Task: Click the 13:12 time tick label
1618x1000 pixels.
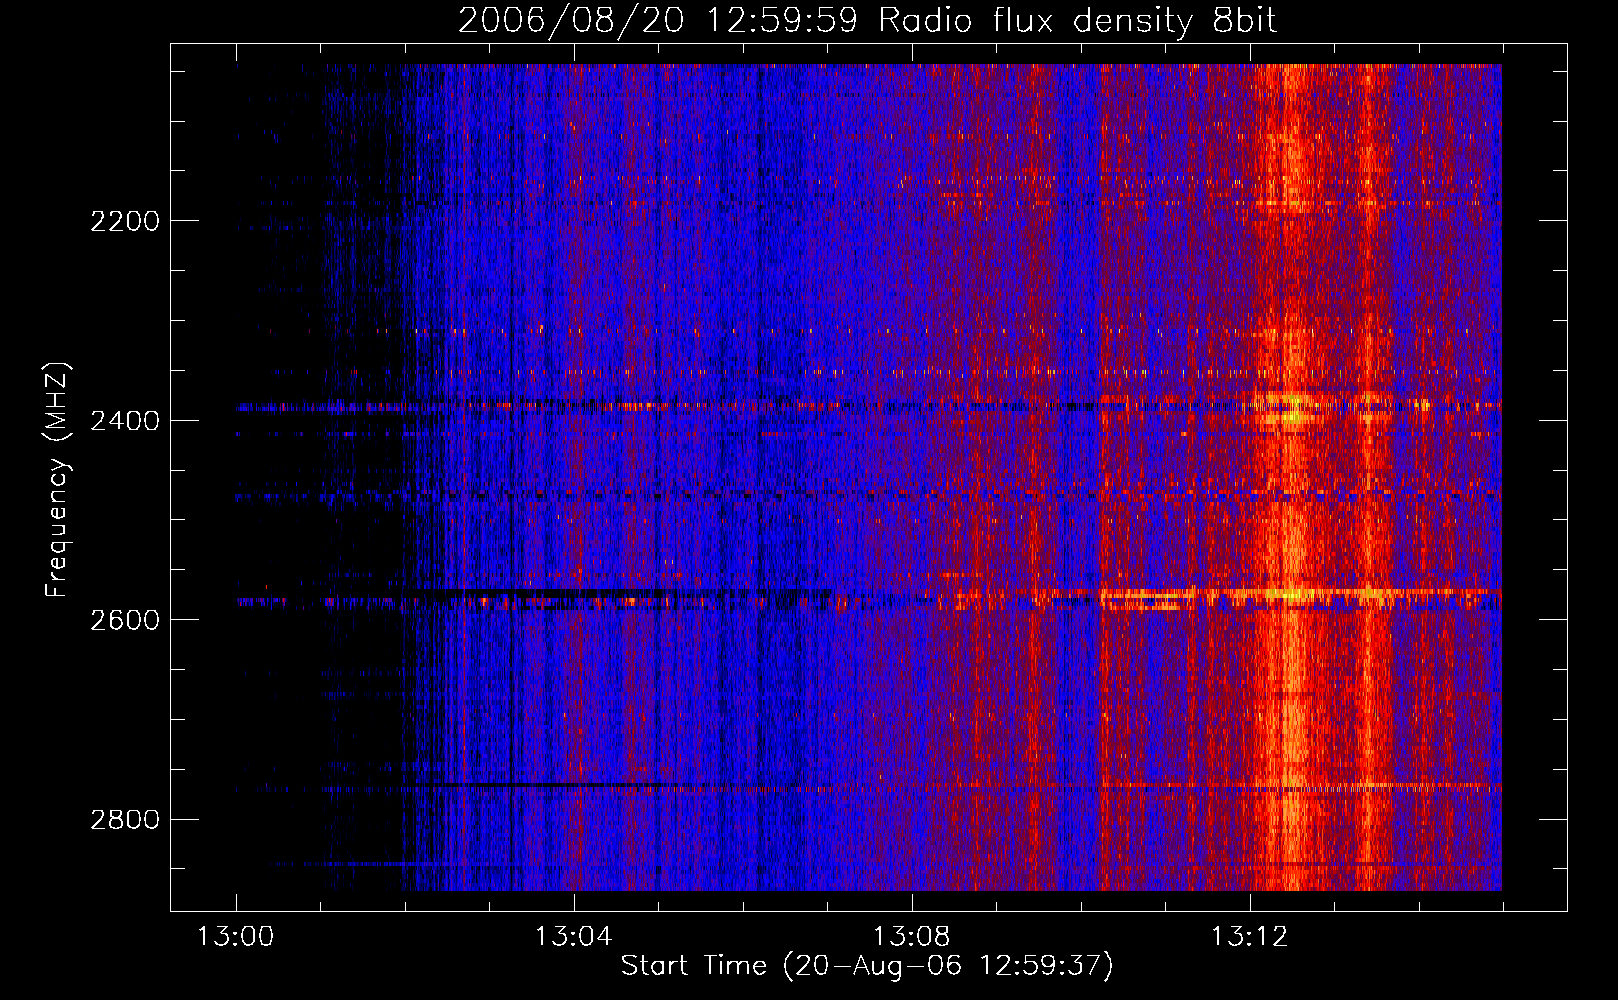Action: point(1249,937)
